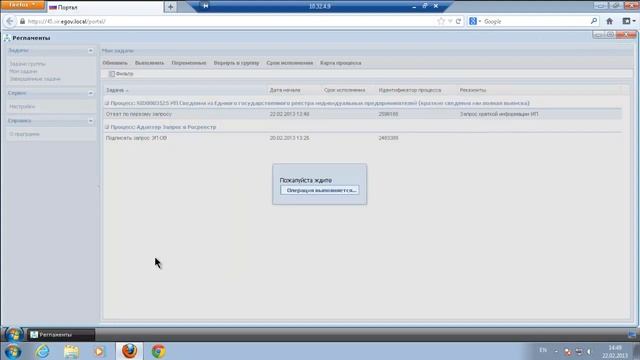
Task: Bookmark page with the star icon
Action: click(441, 21)
